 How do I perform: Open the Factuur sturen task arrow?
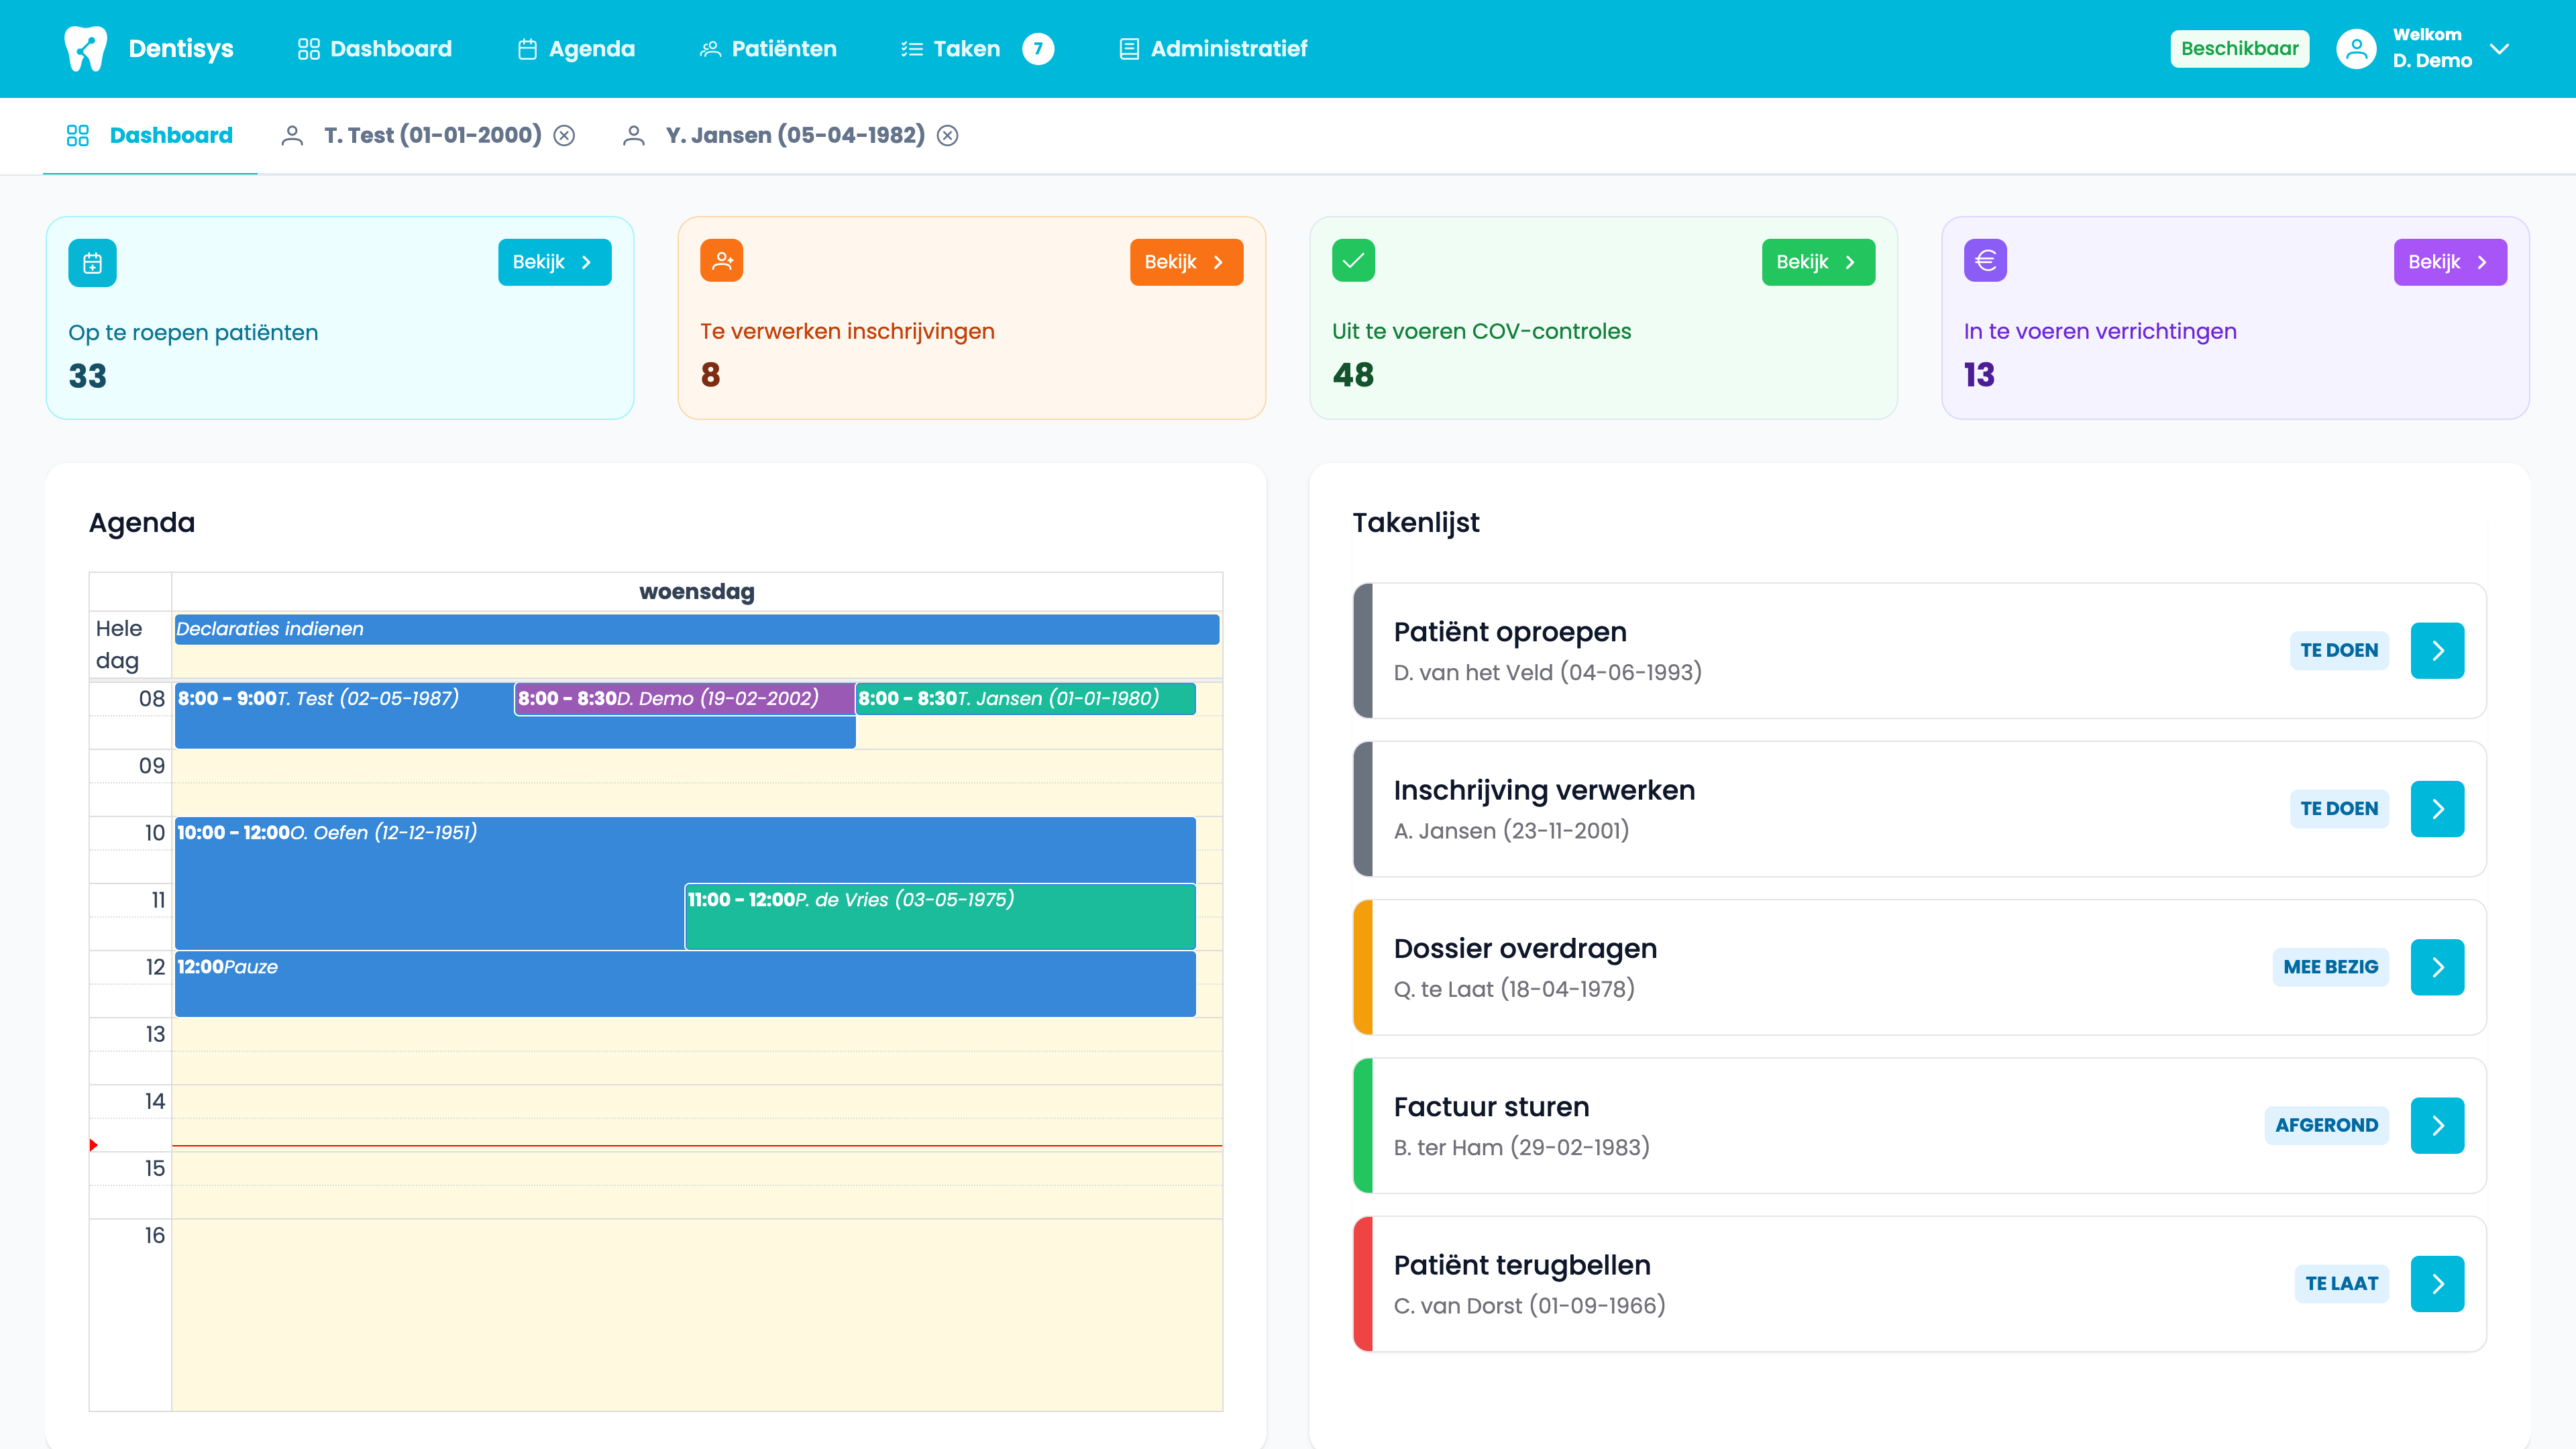click(x=2437, y=1126)
